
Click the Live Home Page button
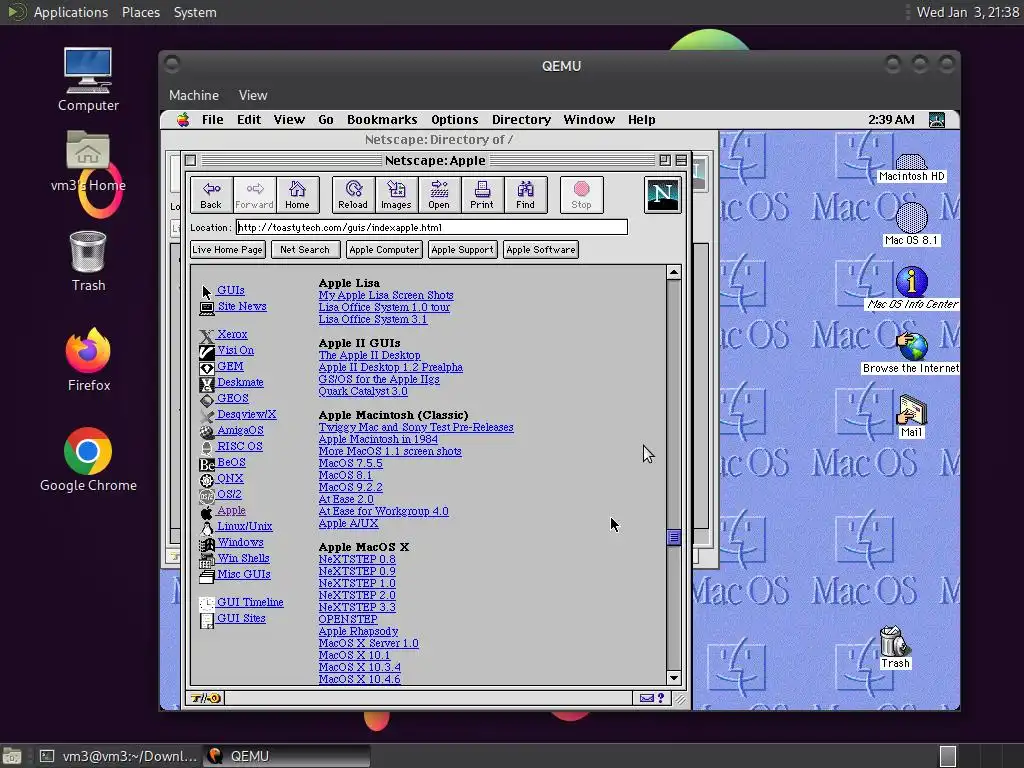(227, 249)
